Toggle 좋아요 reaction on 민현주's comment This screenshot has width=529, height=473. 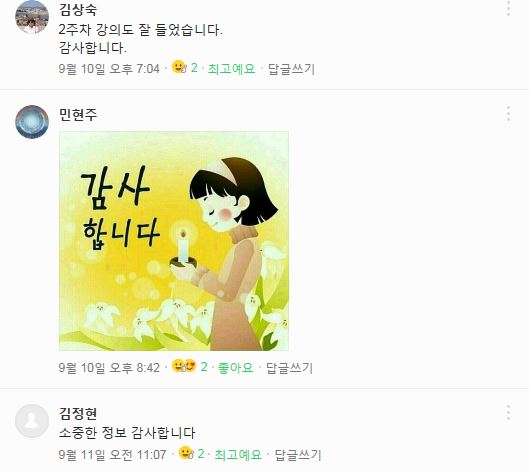point(235,367)
